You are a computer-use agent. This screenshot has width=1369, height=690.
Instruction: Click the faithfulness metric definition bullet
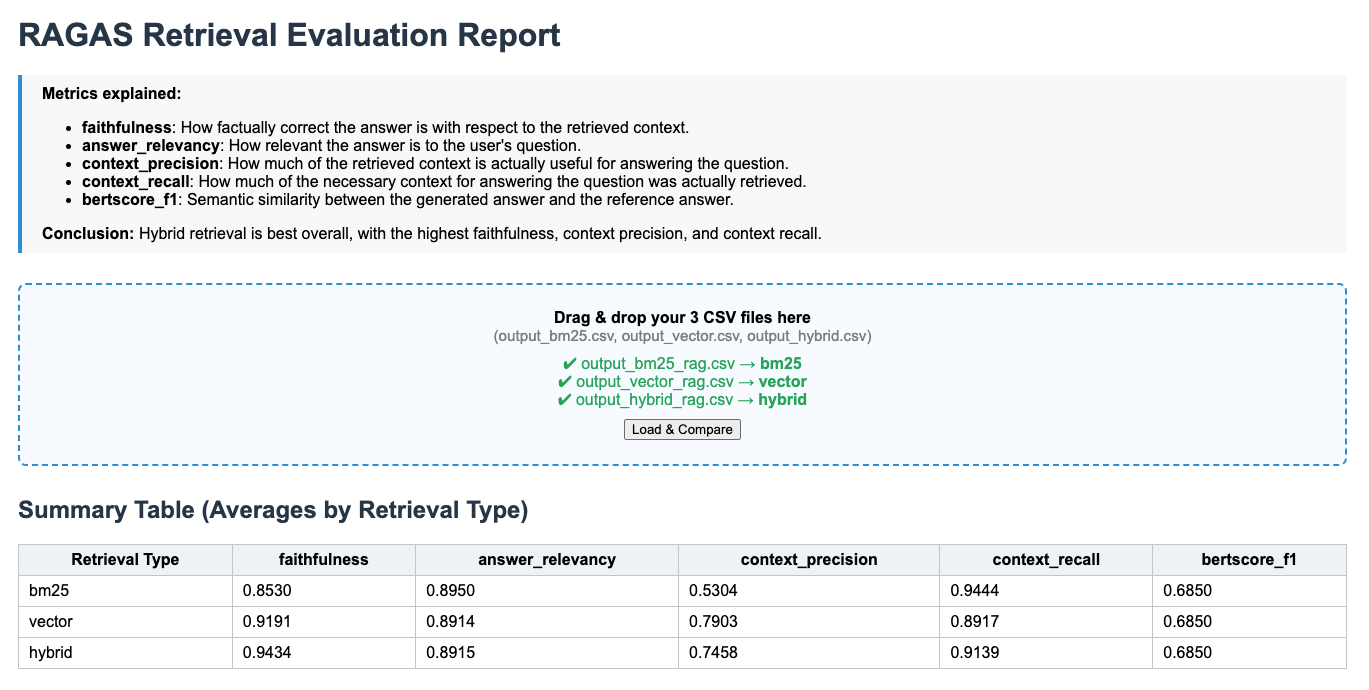click(x=386, y=128)
